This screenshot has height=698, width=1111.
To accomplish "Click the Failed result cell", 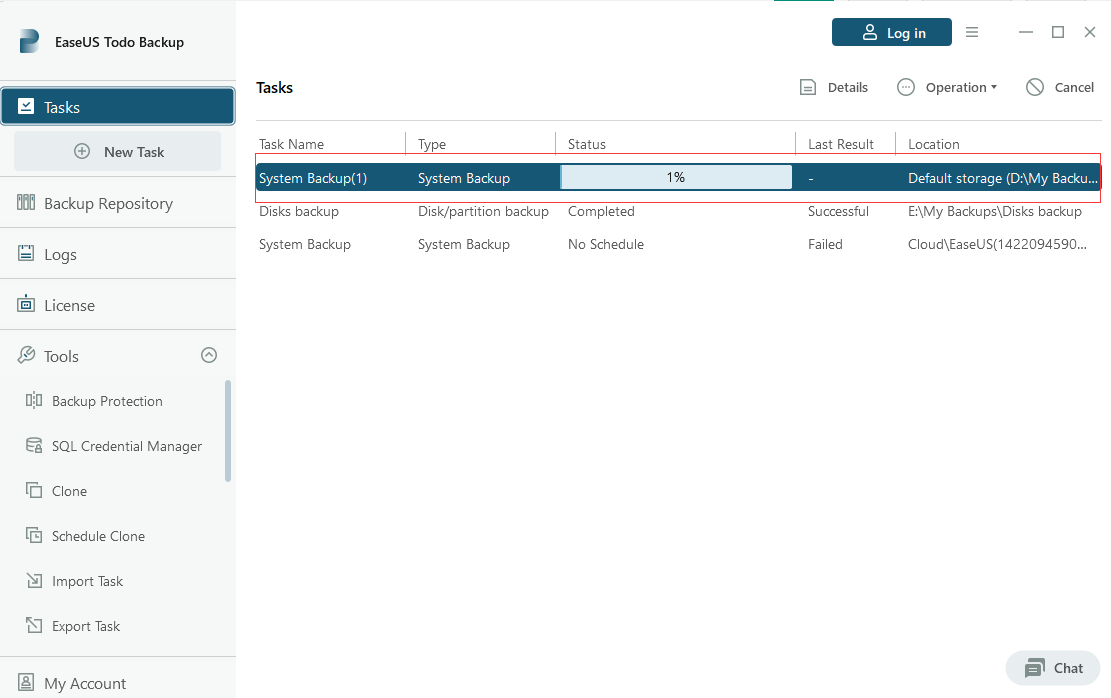I will (825, 244).
